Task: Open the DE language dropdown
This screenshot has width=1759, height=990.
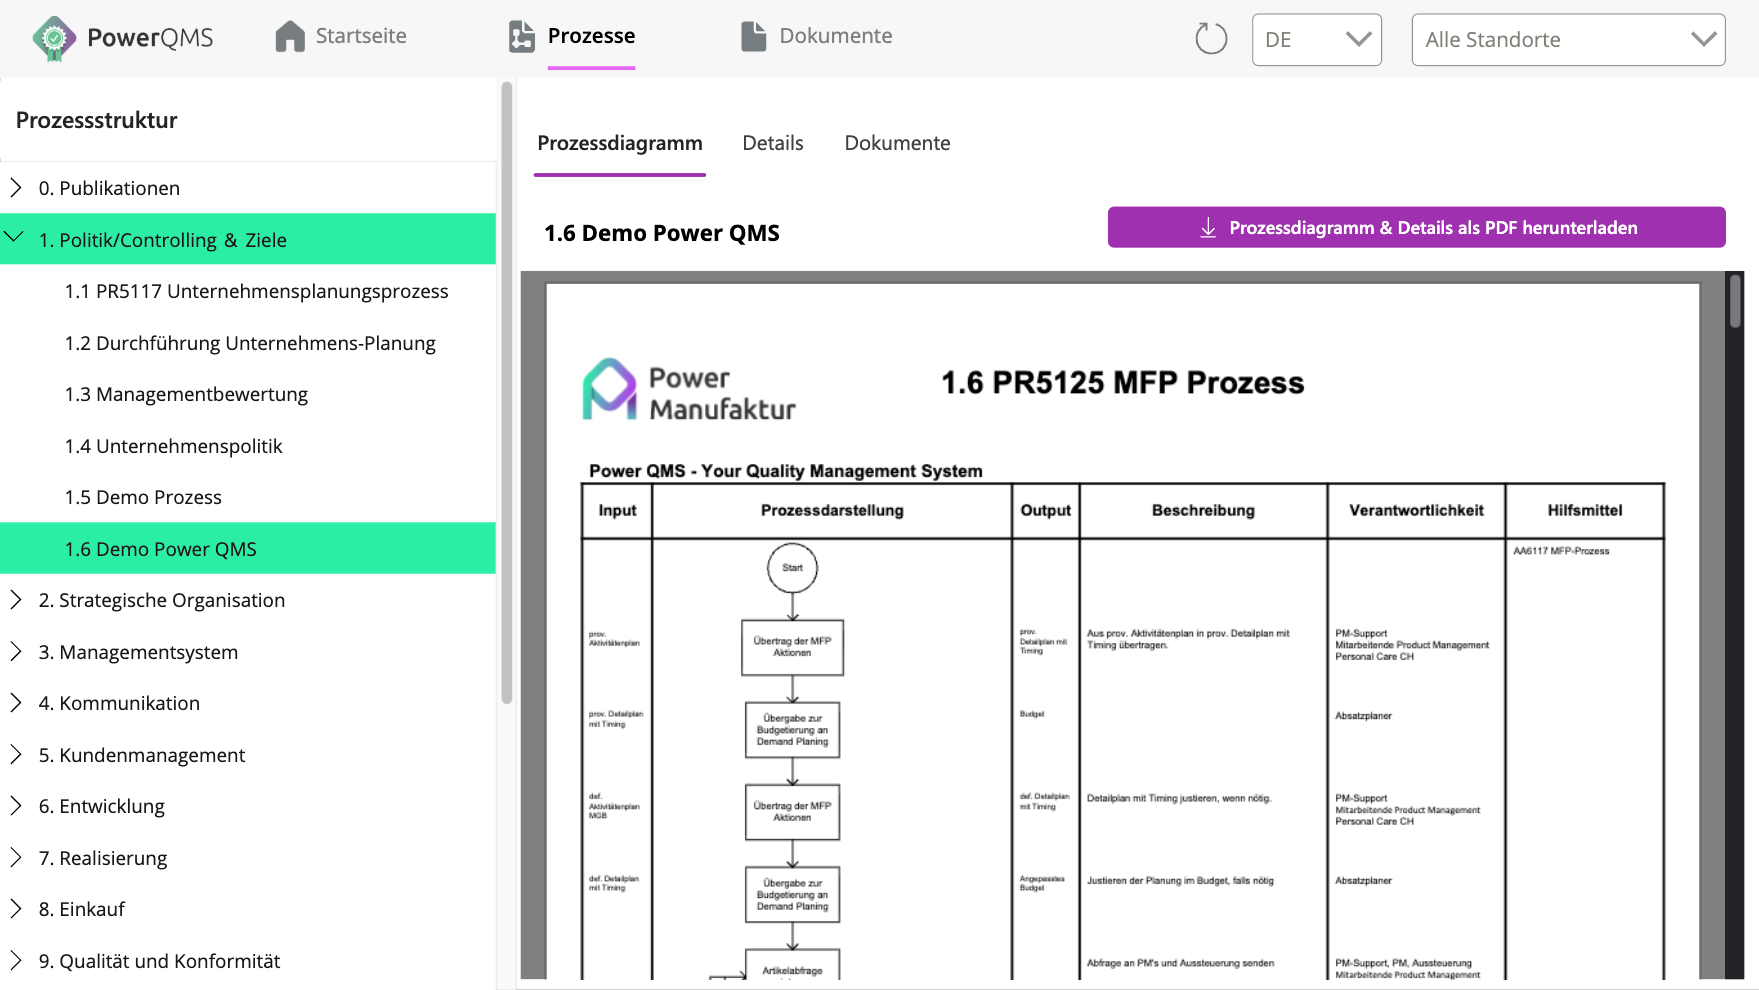Action: coord(1317,40)
